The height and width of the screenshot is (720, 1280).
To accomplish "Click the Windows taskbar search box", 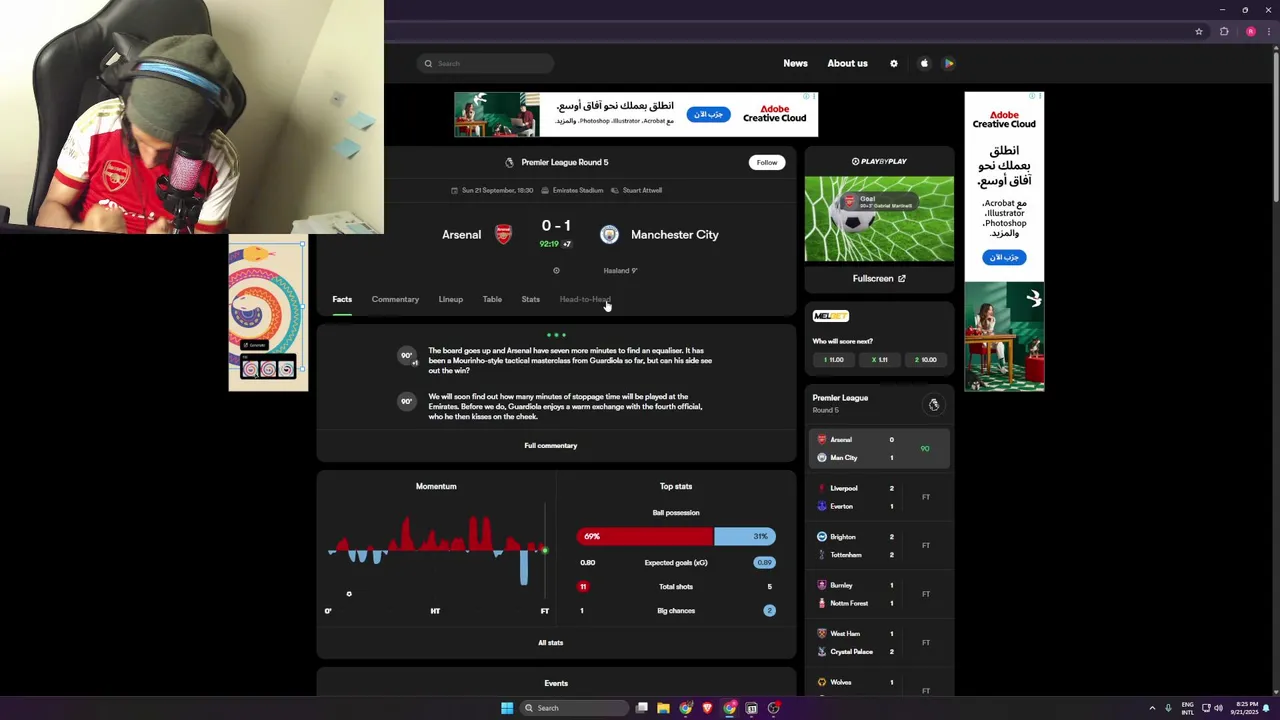I will [576, 708].
